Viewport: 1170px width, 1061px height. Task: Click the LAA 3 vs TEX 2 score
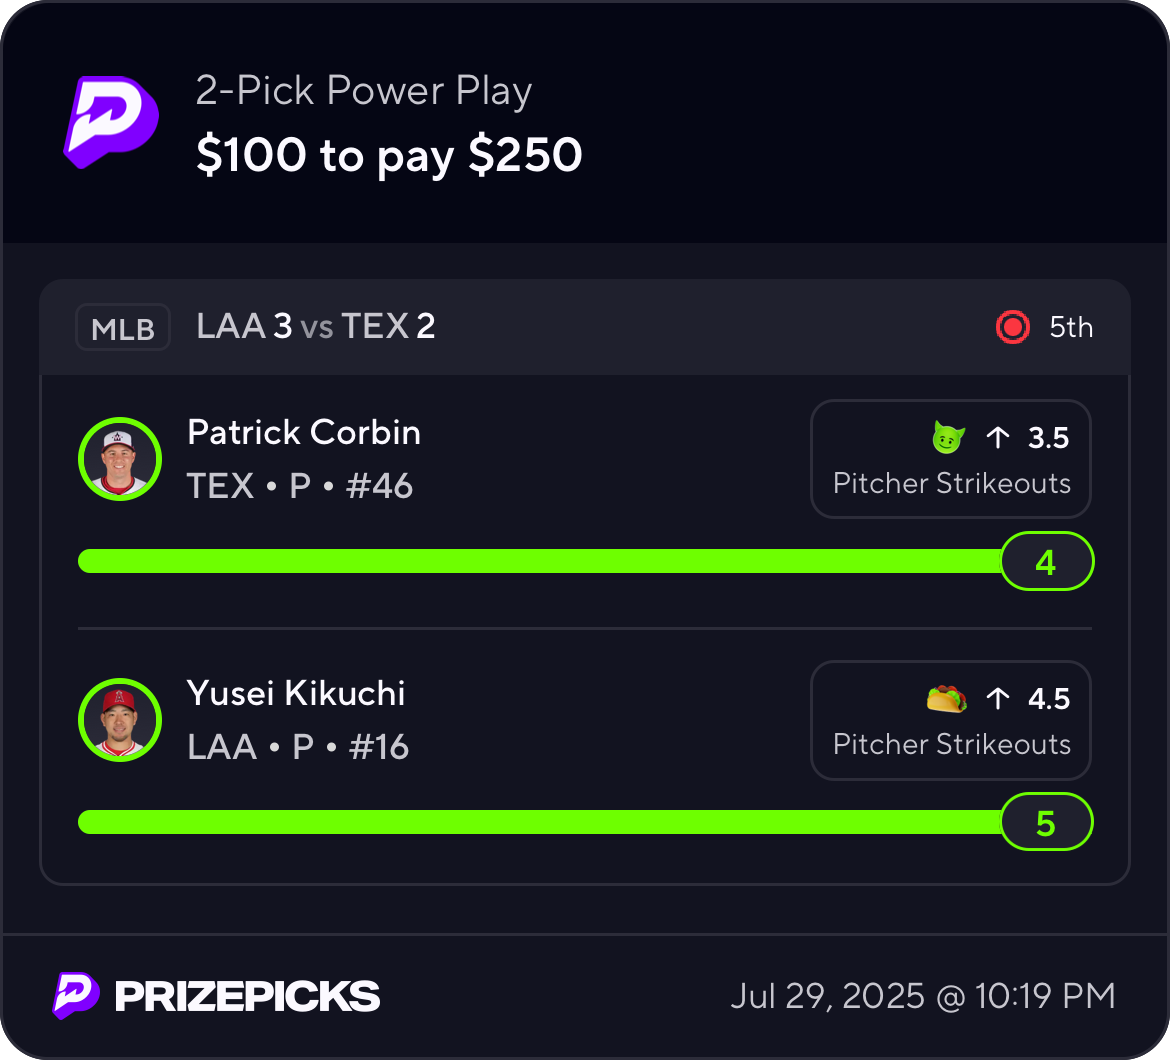click(316, 327)
